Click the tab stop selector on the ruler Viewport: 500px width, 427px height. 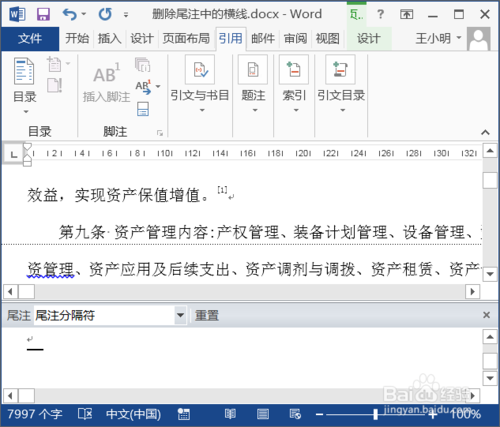point(14,154)
